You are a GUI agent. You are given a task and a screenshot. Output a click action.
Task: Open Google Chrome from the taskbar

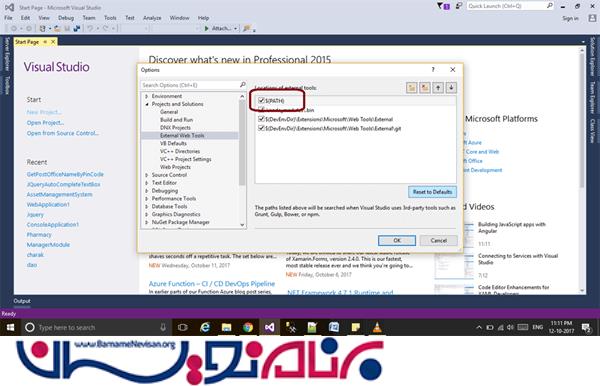[x=248, y=327]
